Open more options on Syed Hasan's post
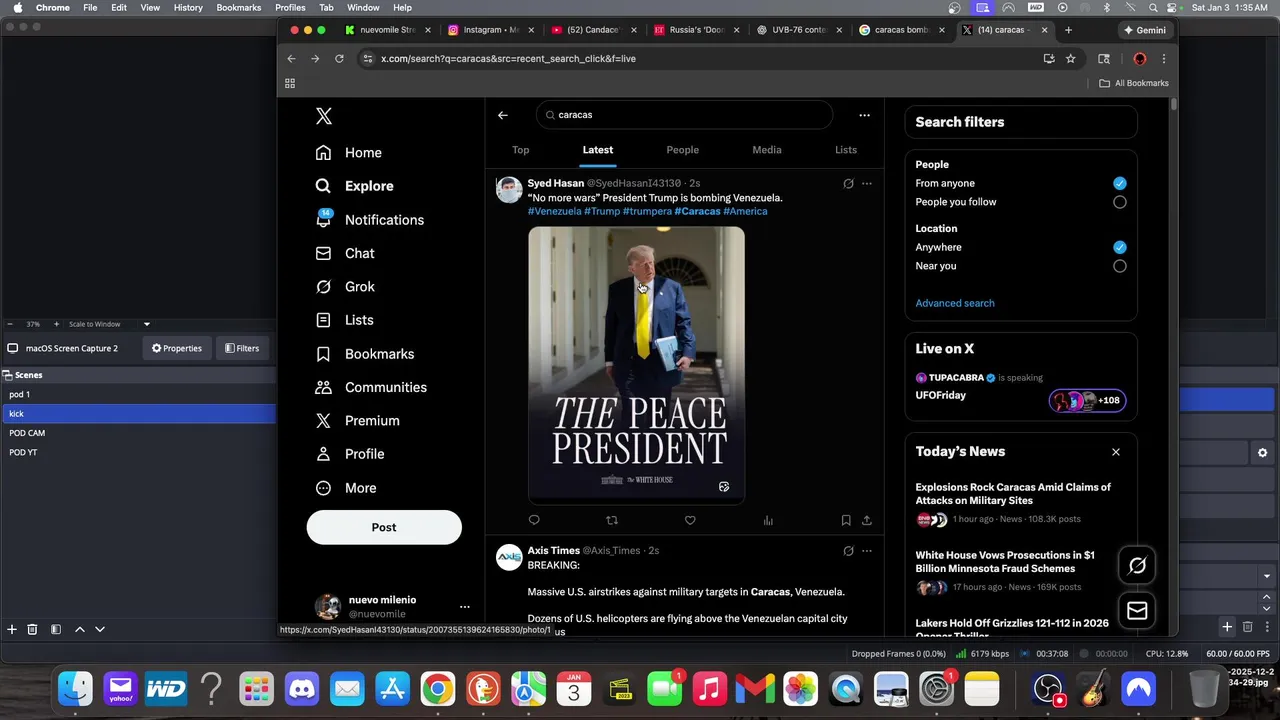The width and height of the screenshot is (1280, 720). 867,184
